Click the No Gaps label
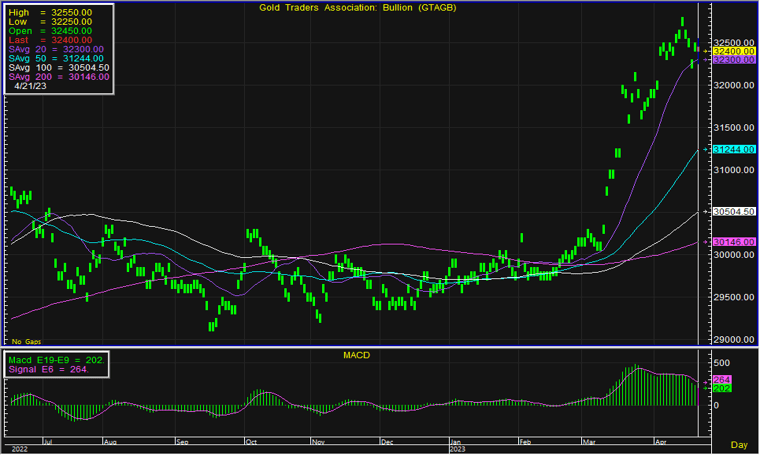This screenshot has width=760, height=455. [25, 341]
